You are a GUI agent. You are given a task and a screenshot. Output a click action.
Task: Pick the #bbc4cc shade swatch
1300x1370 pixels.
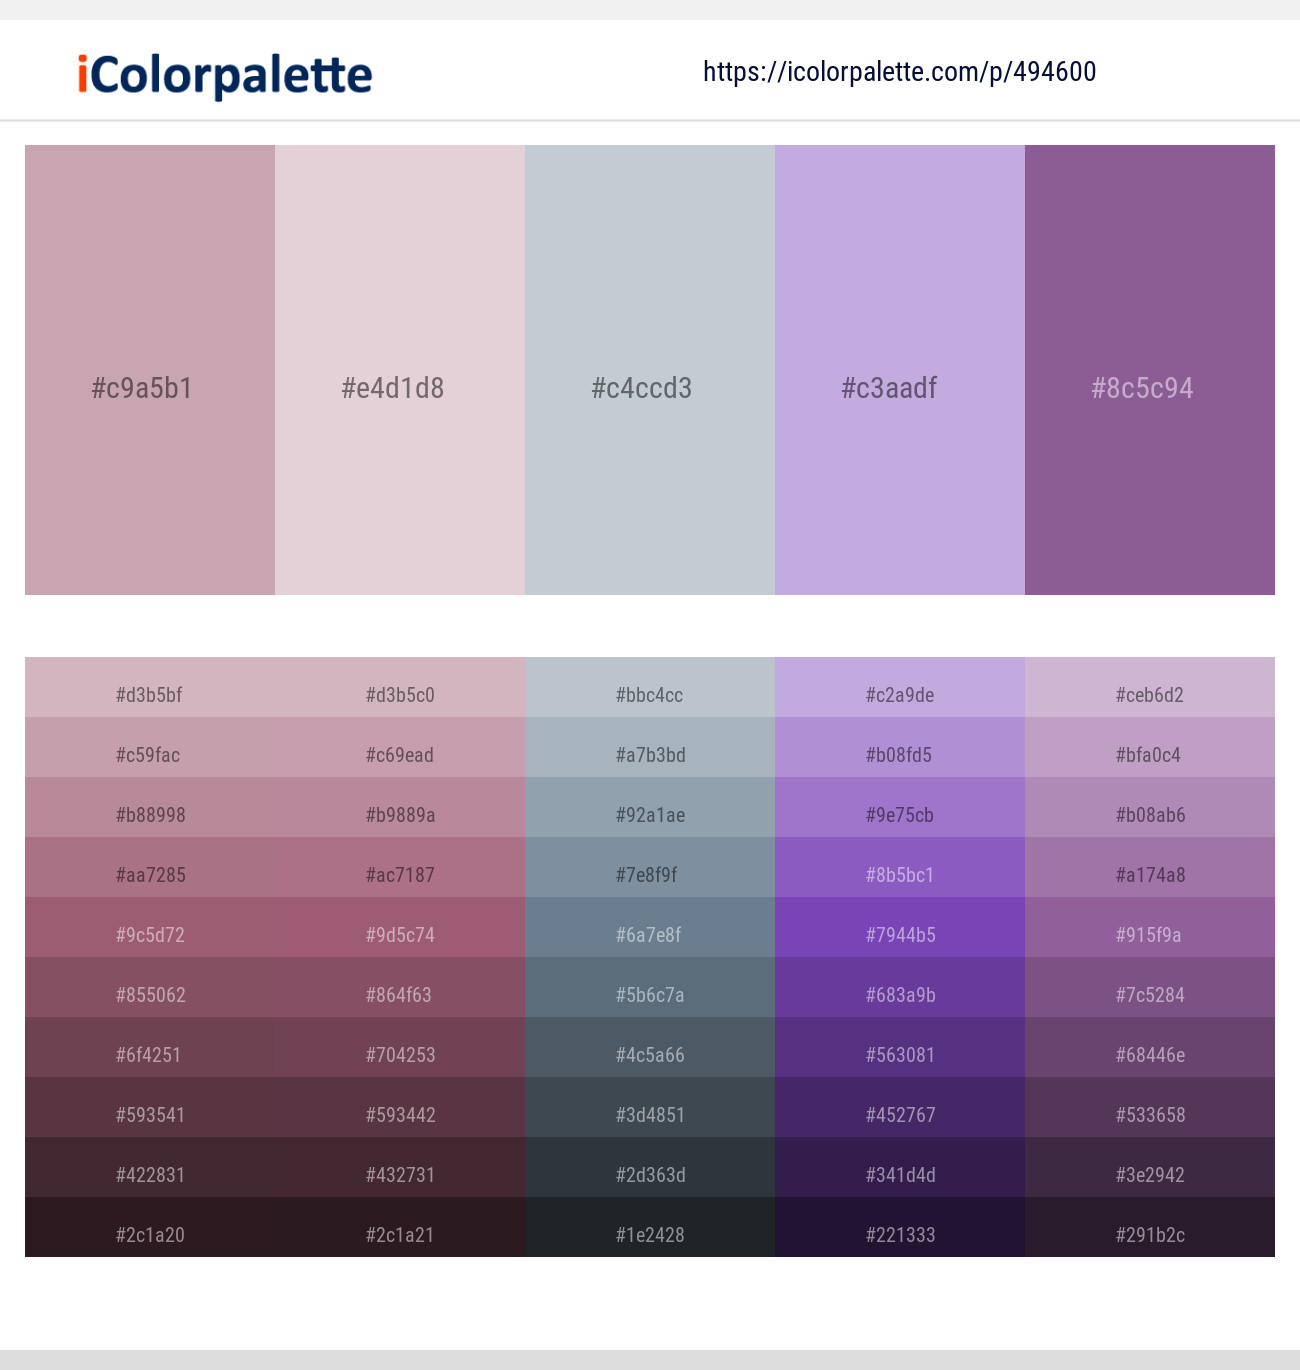click(x=650, y=687)
